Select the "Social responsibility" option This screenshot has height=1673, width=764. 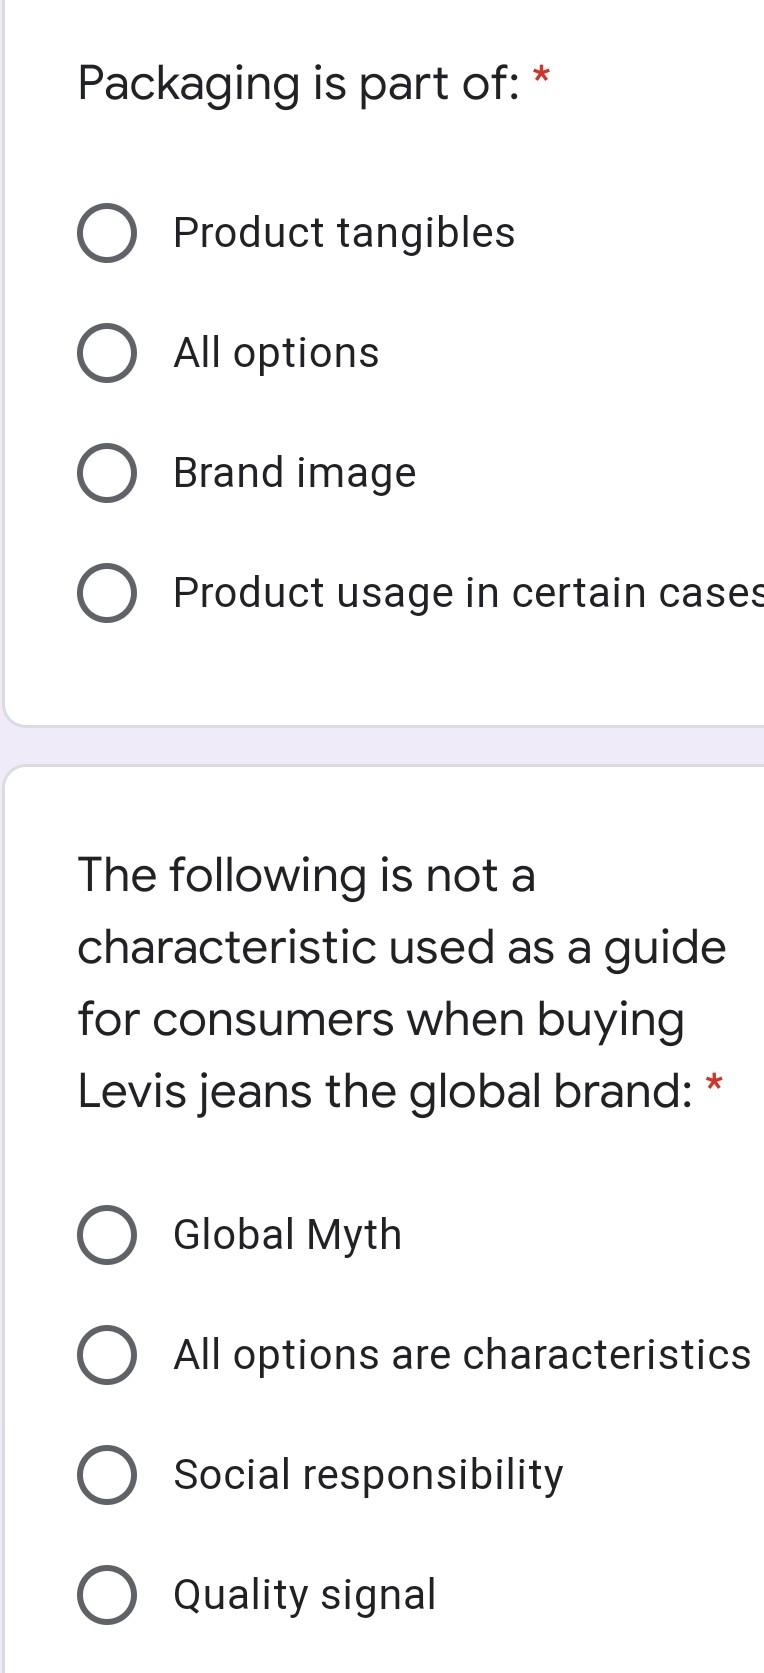tap(107, 1474)
